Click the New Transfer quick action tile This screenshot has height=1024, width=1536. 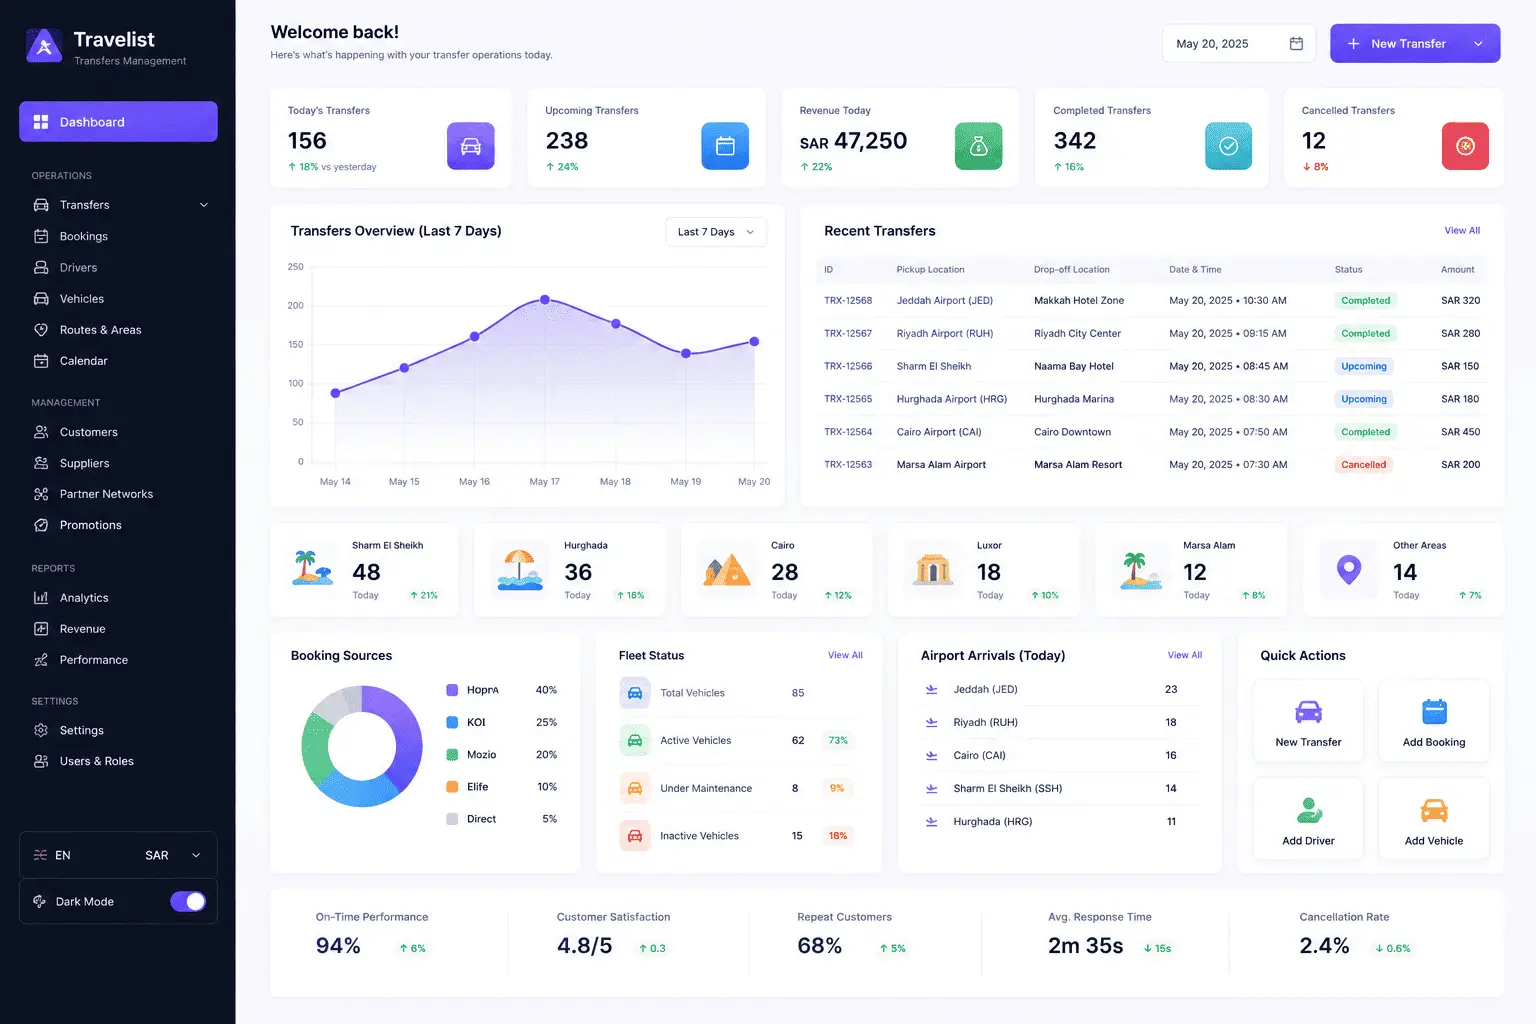(1308, 720)
